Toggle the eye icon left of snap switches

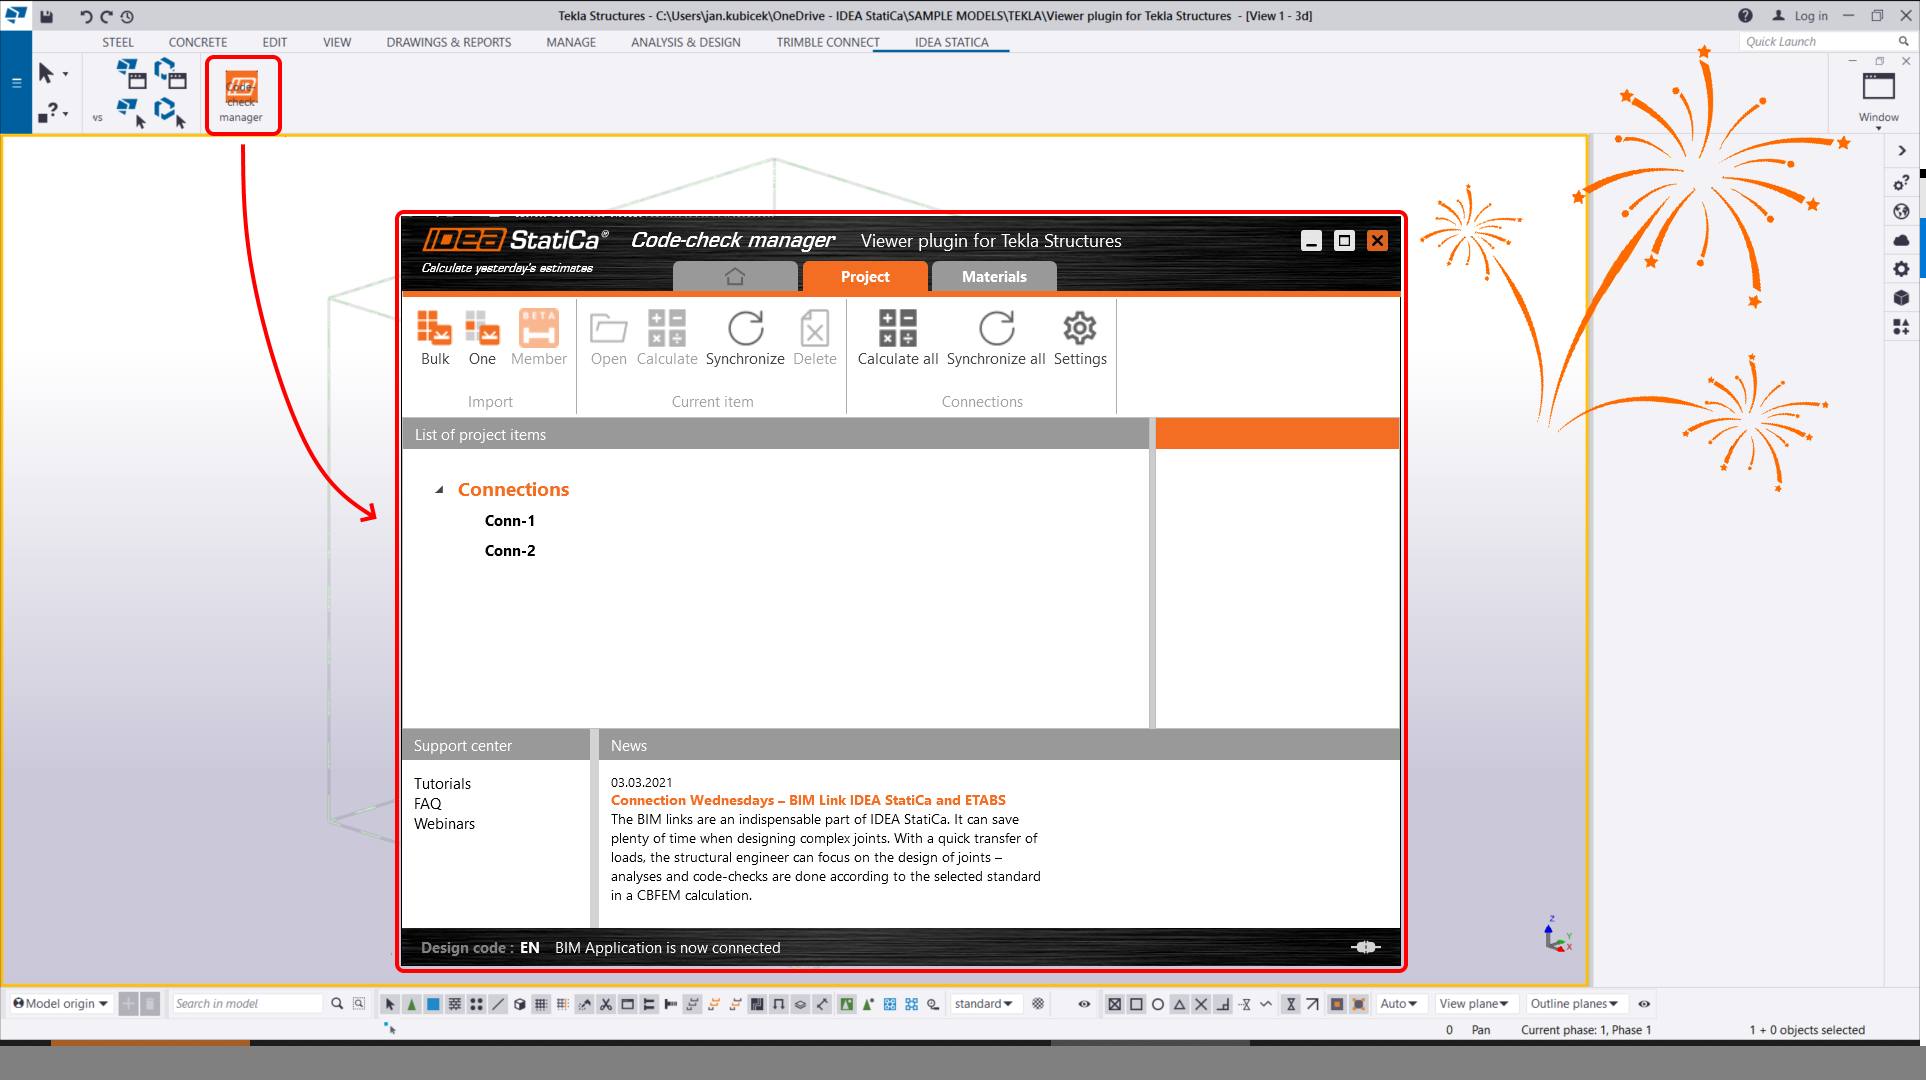click(1084, 1004)
